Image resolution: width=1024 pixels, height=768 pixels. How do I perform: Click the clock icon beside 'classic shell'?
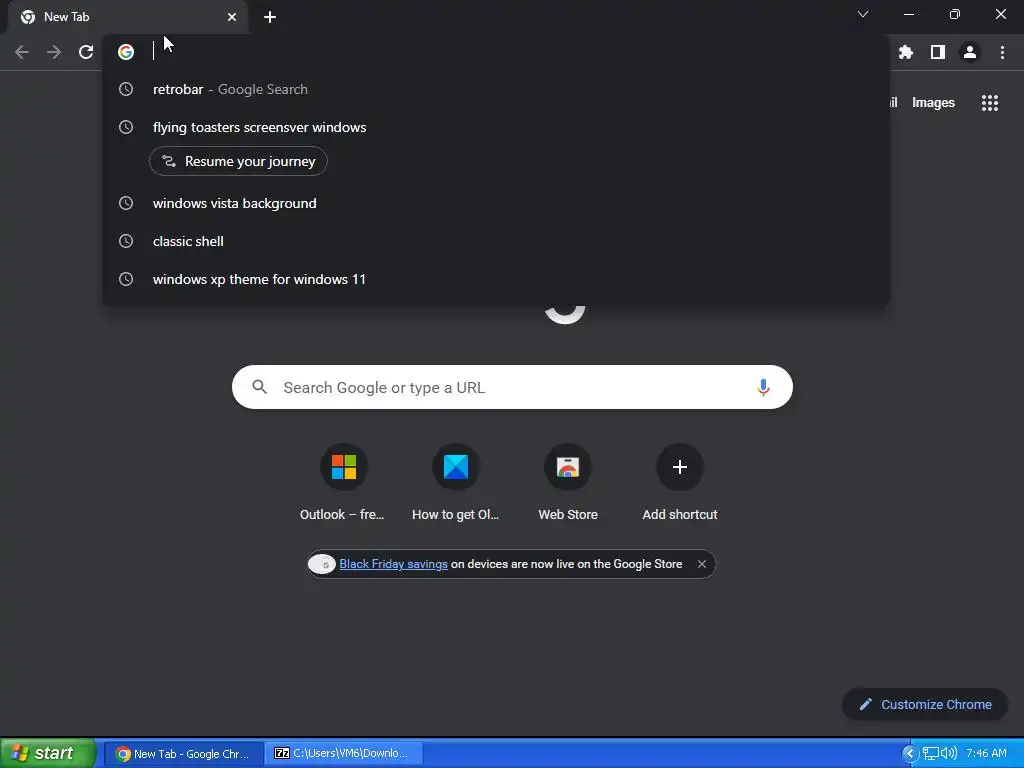pyautogui.click(x=126, y=241)
